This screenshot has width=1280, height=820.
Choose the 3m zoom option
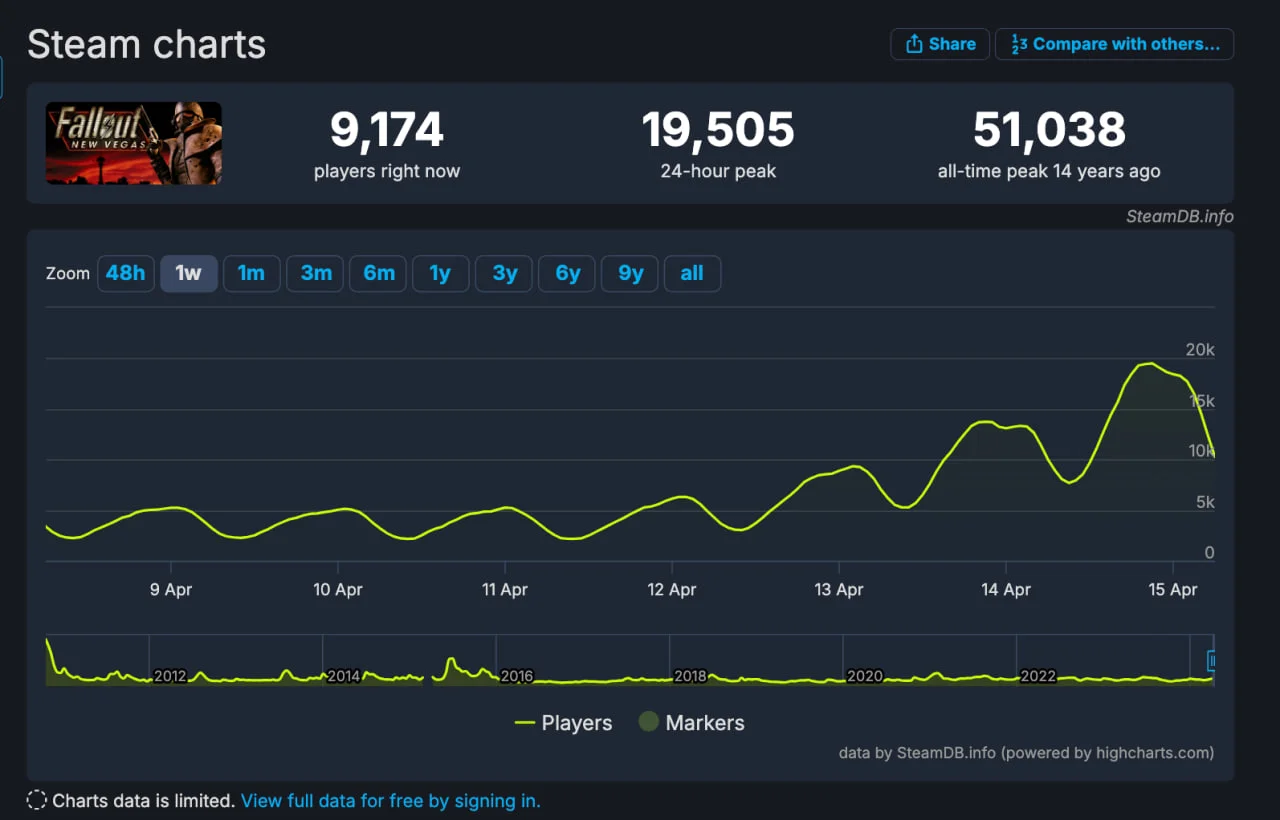pos(315,273)
